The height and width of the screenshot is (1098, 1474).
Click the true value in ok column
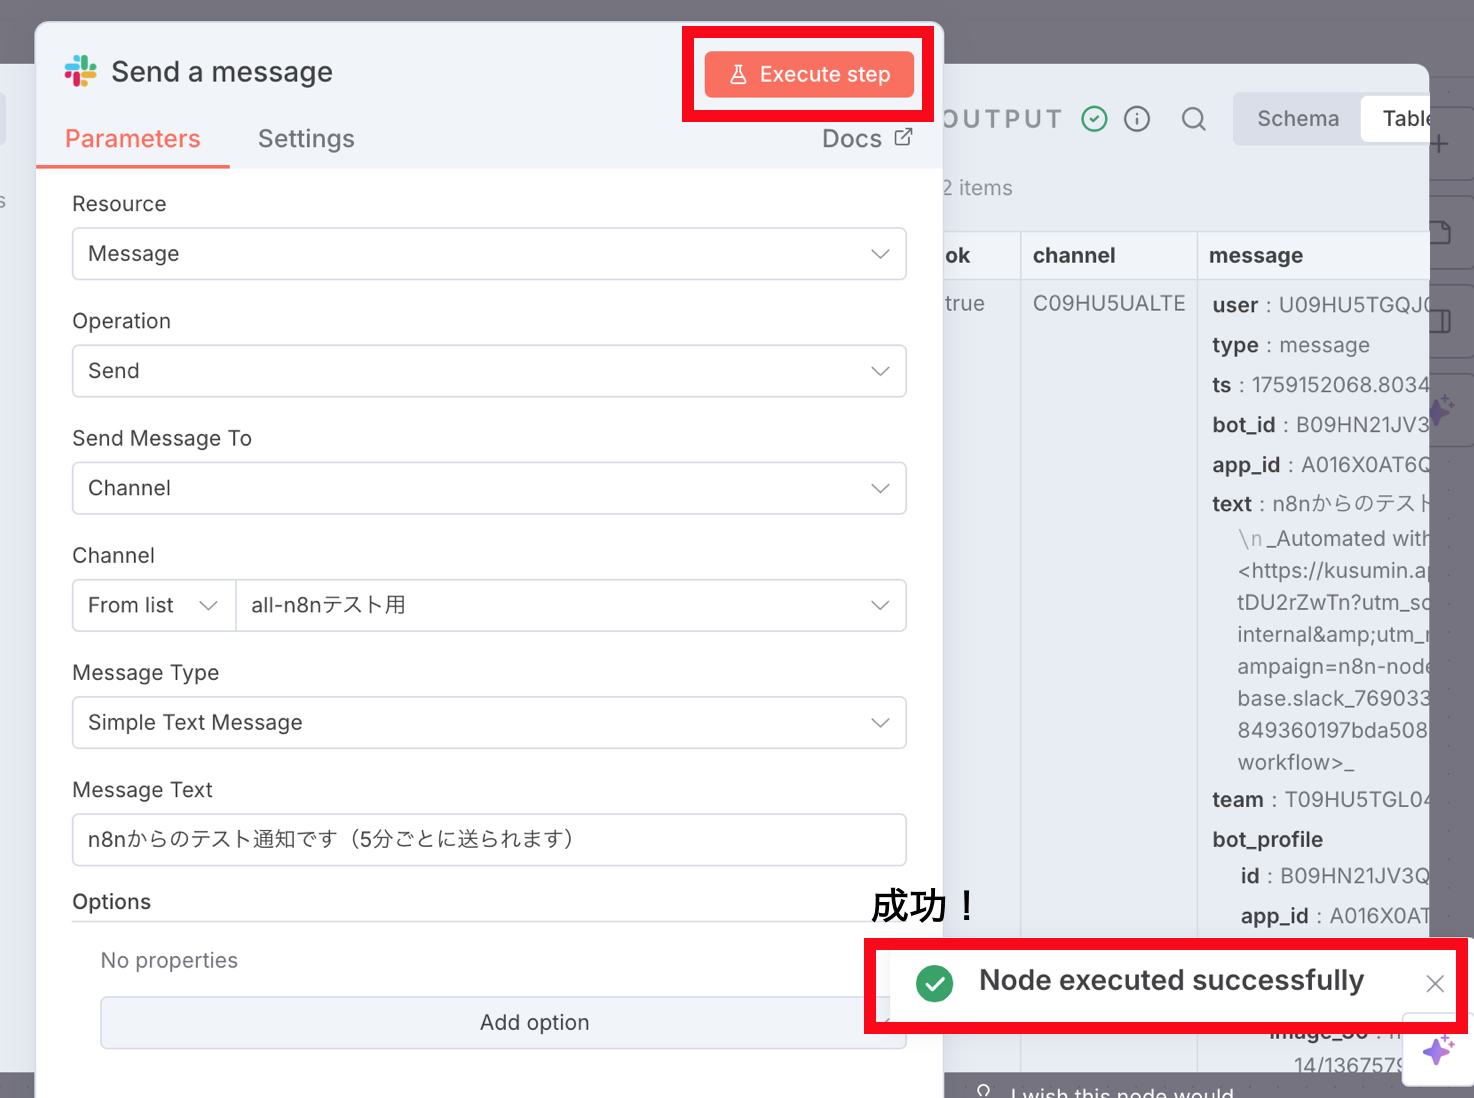(x=964, y=303)
